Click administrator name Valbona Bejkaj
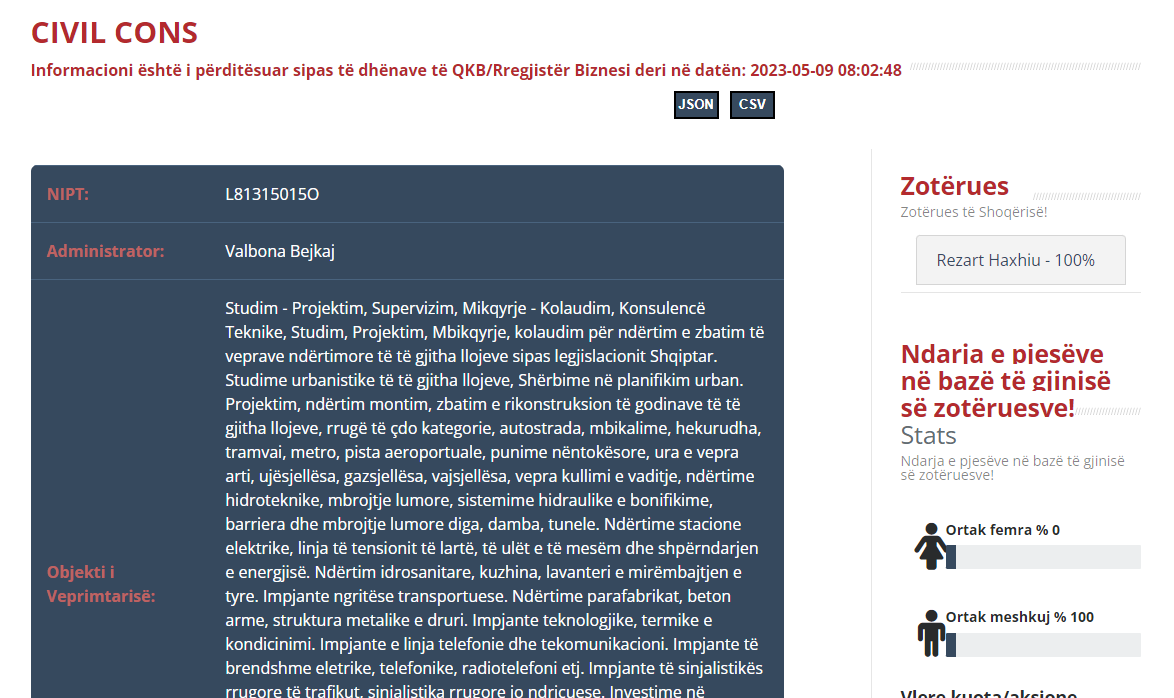The image size is (1174, 698). click(x=280, y=251)
